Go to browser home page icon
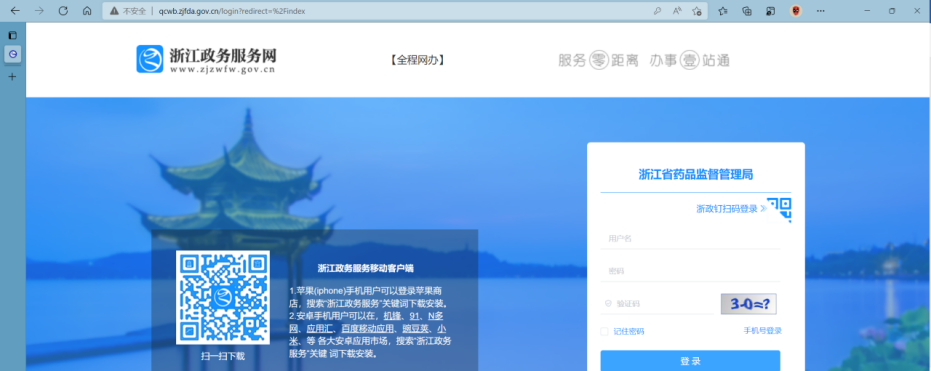This screenshot has width=931, height=371. 87,11
